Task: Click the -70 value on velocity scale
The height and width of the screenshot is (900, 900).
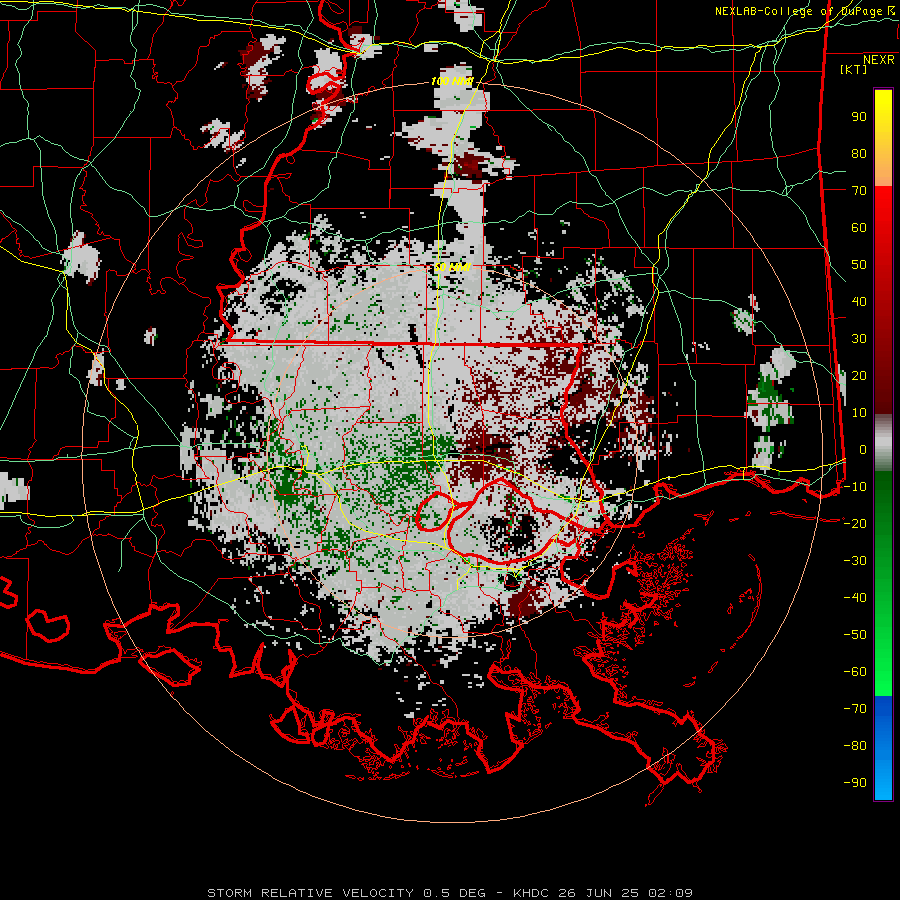Action: click(855, 708)
